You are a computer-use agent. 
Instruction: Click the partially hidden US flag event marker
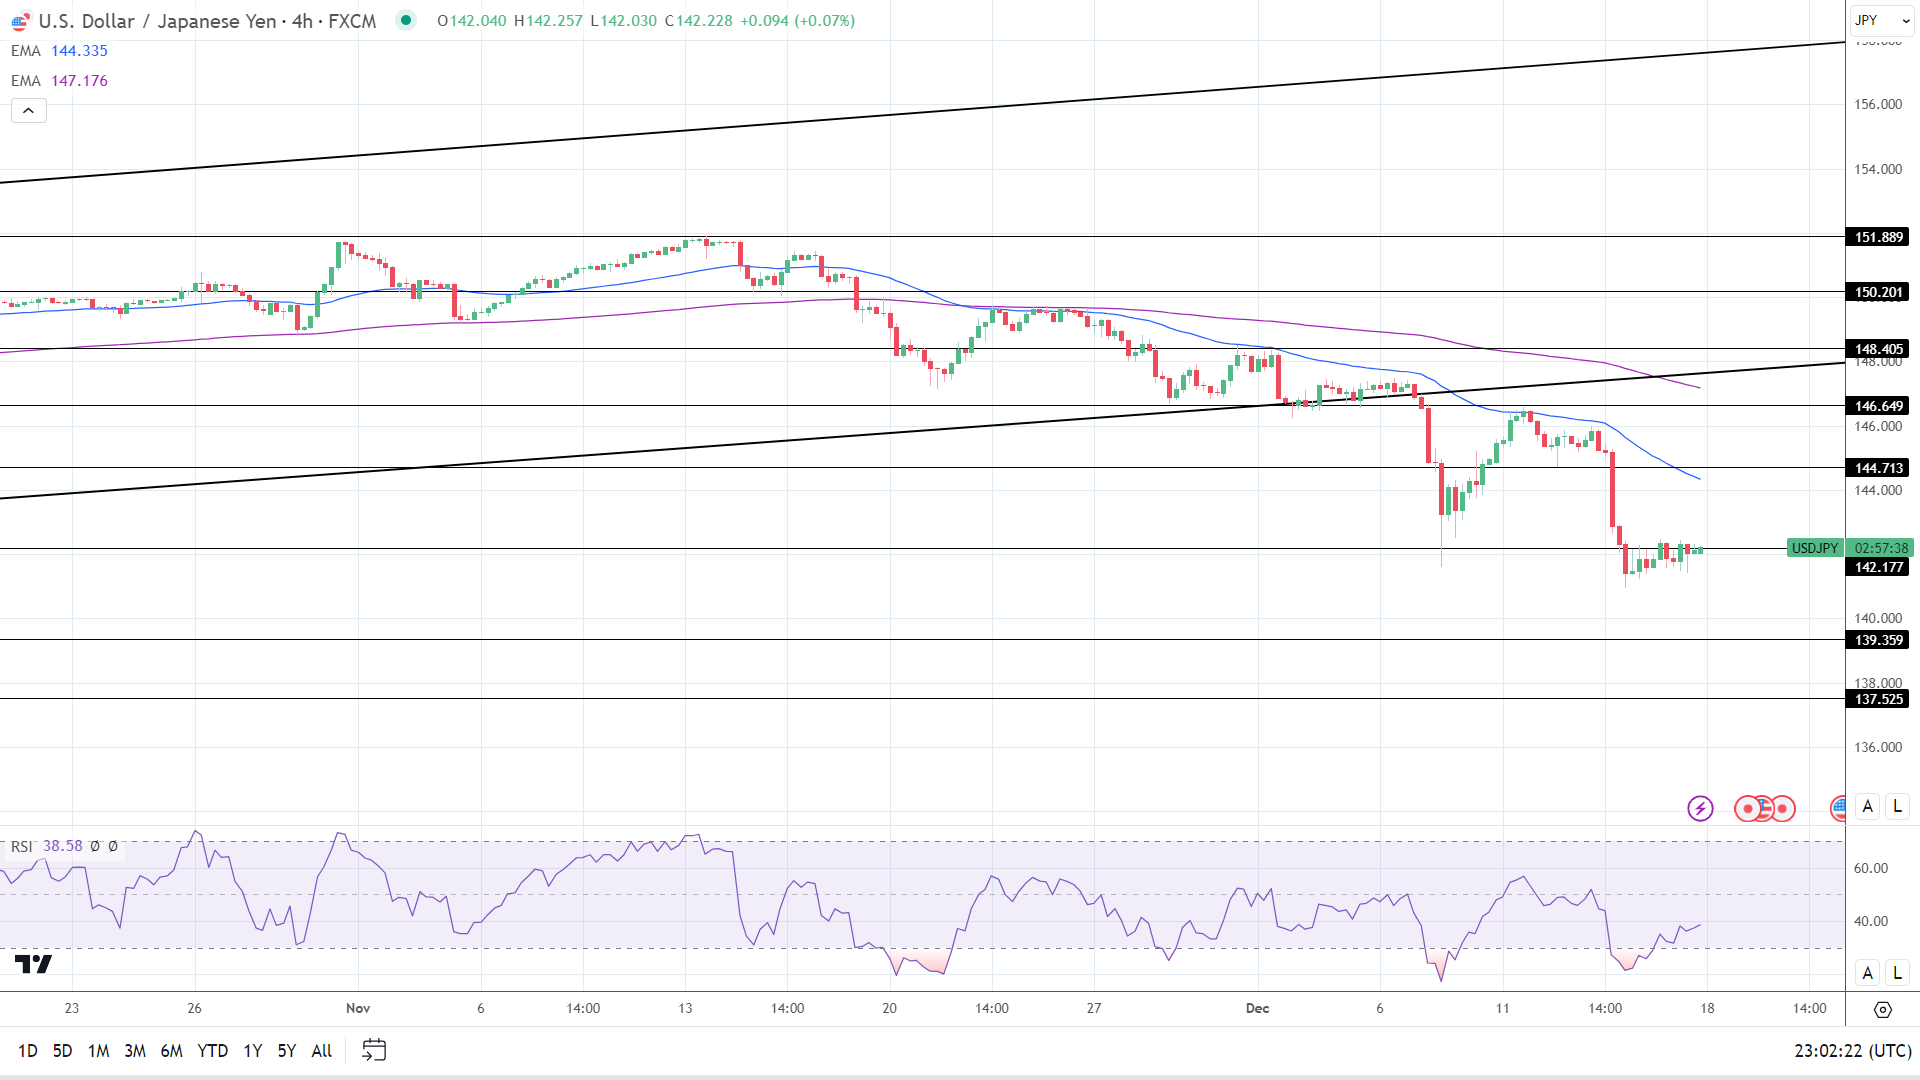coord(1838,808)
